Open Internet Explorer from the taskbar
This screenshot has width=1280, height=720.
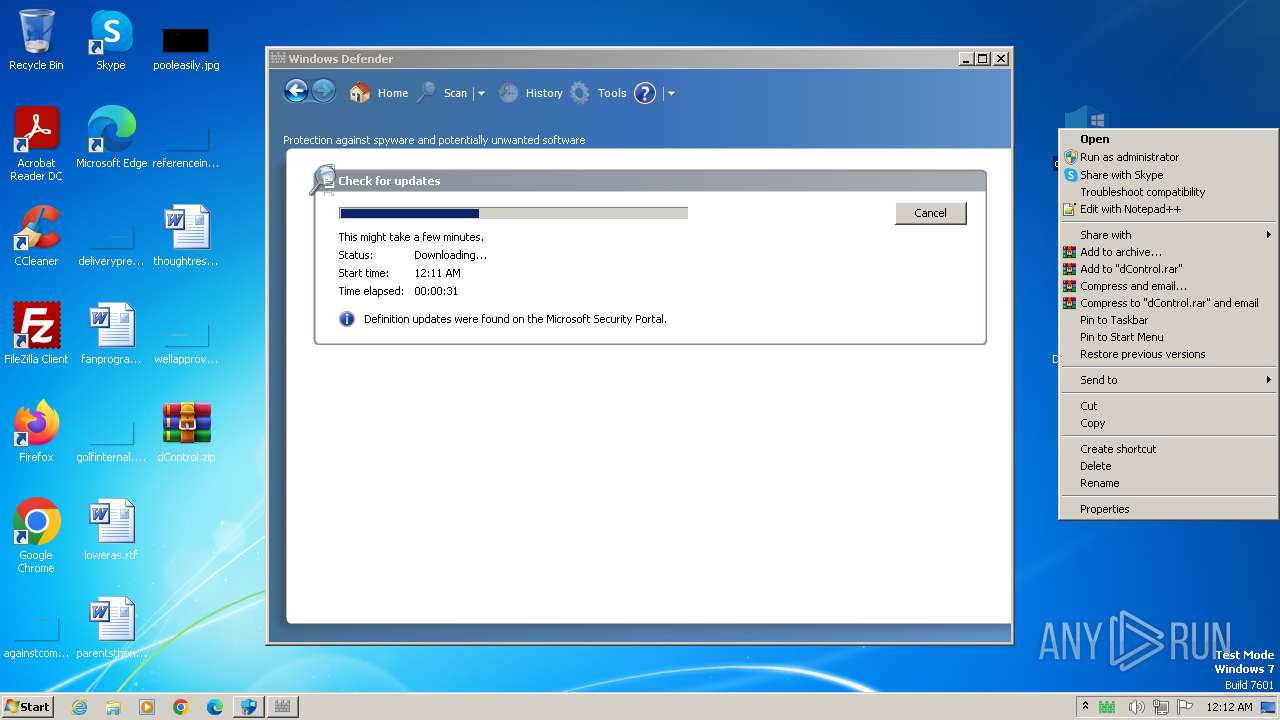pos(79,707)
